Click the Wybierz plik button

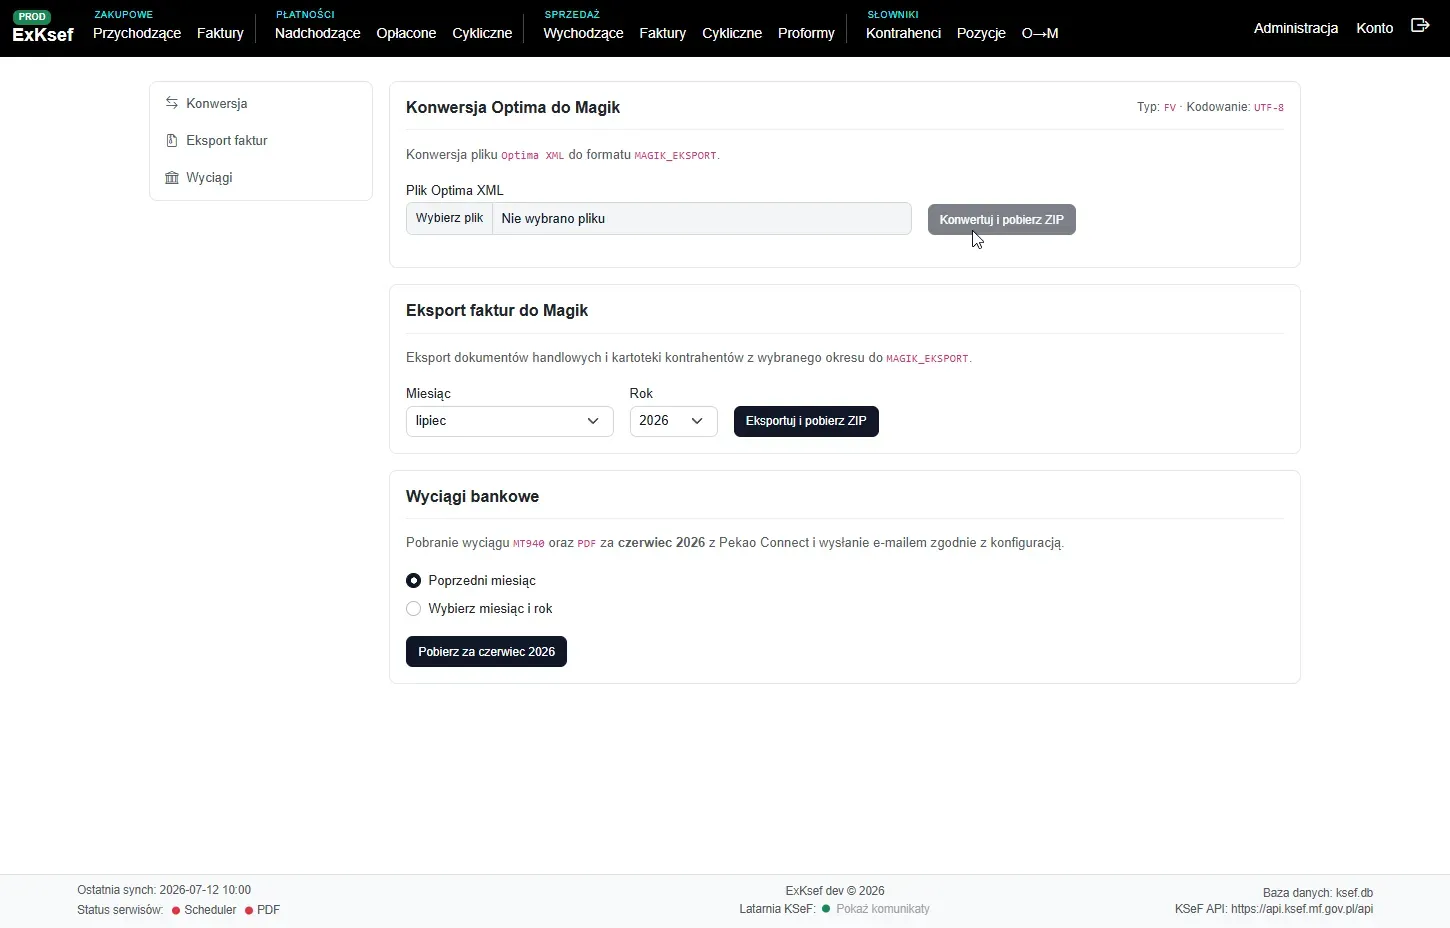449,218
